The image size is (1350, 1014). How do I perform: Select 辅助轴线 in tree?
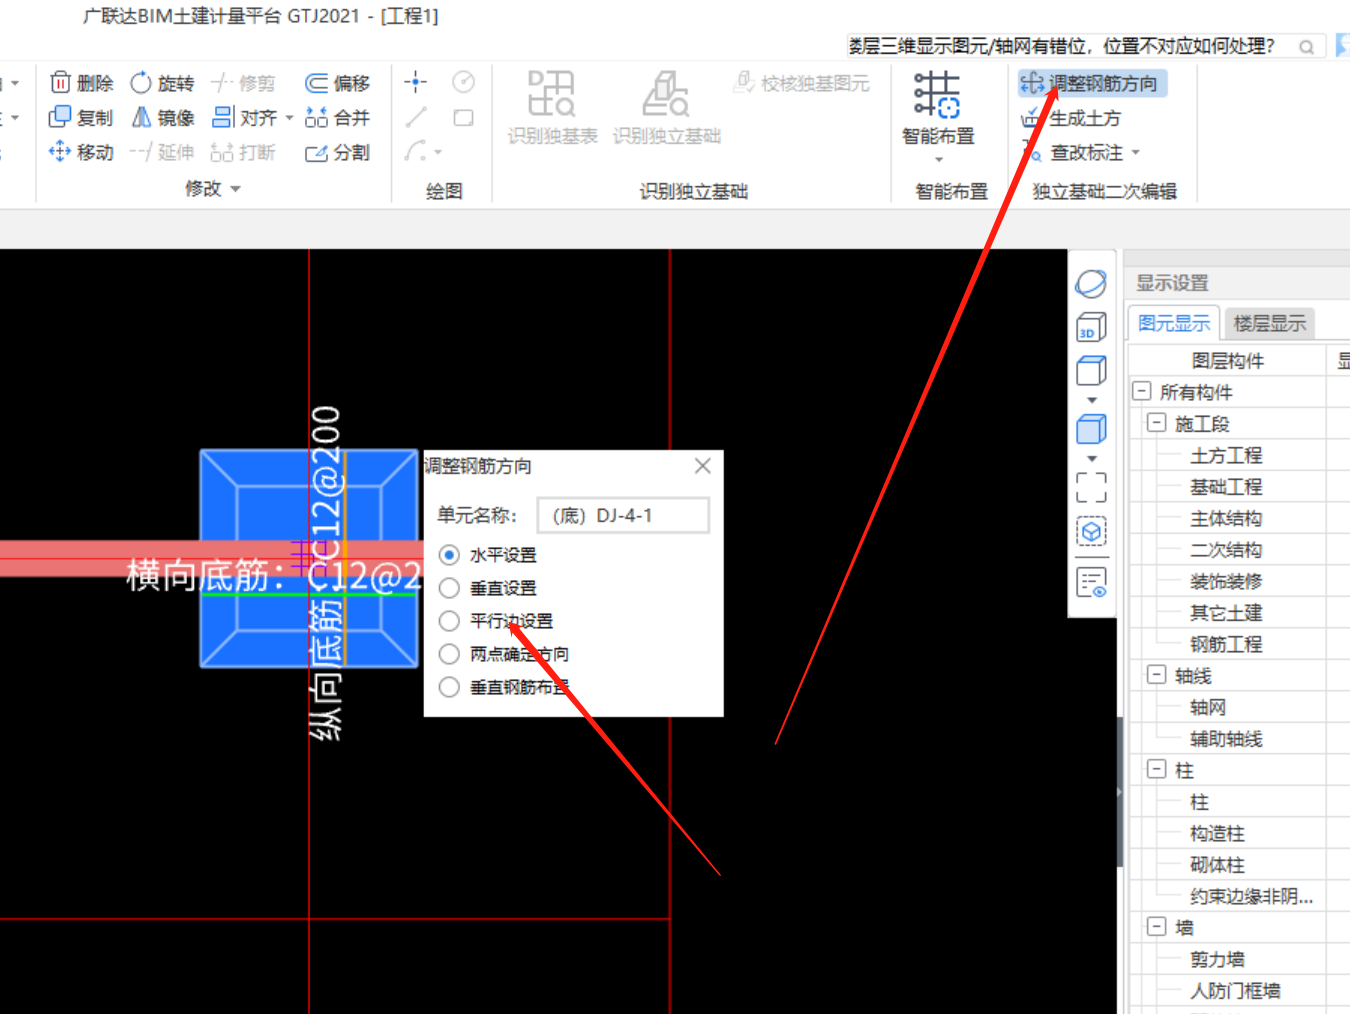pos(1226,739)
